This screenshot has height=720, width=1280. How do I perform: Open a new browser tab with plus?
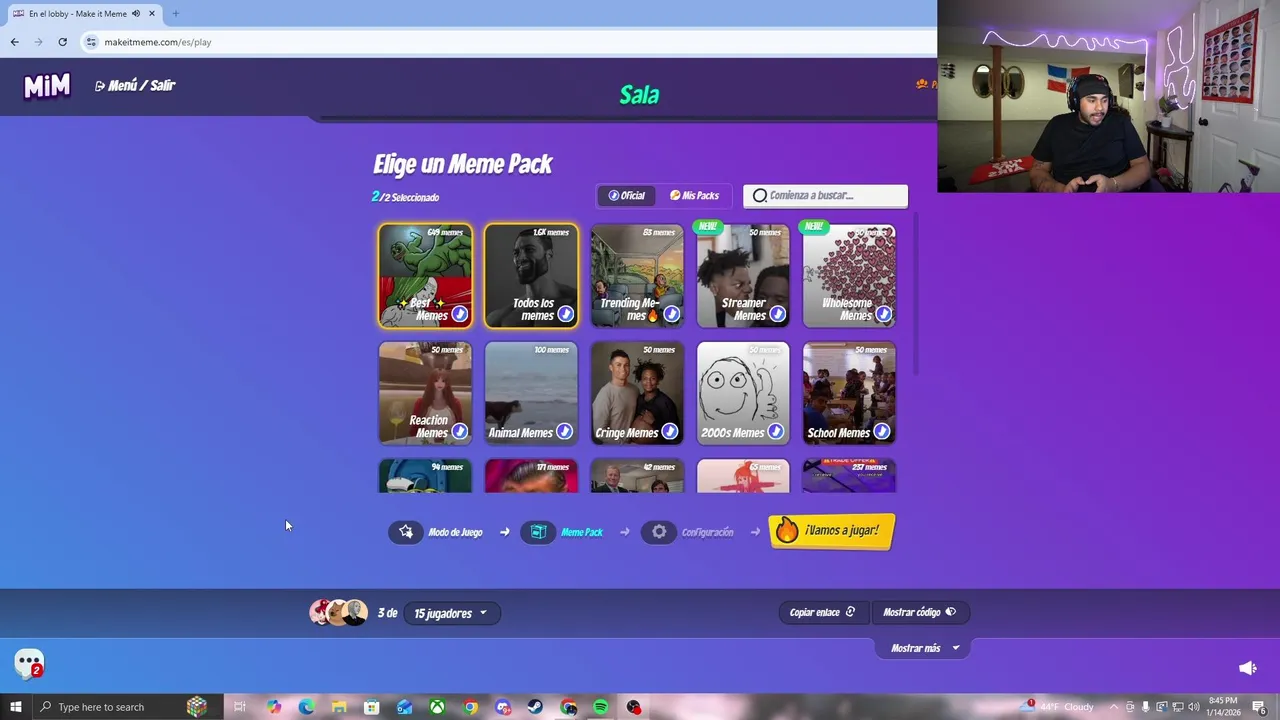tap(175, 14)
